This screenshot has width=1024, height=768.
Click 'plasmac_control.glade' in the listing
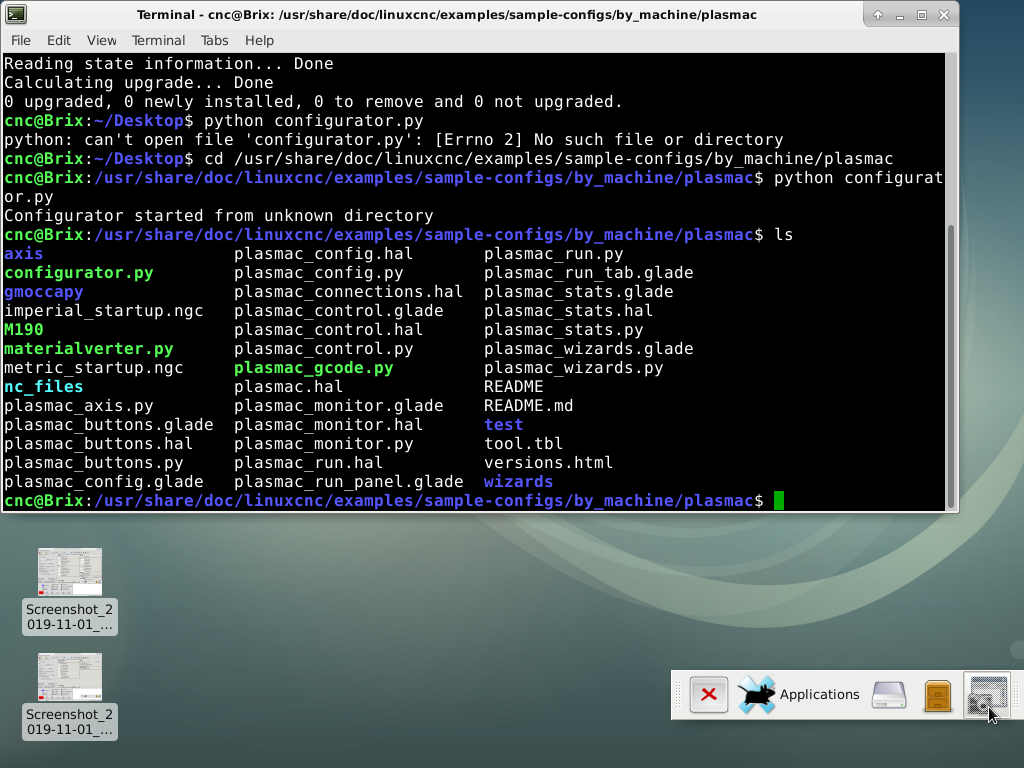(339, 311)
